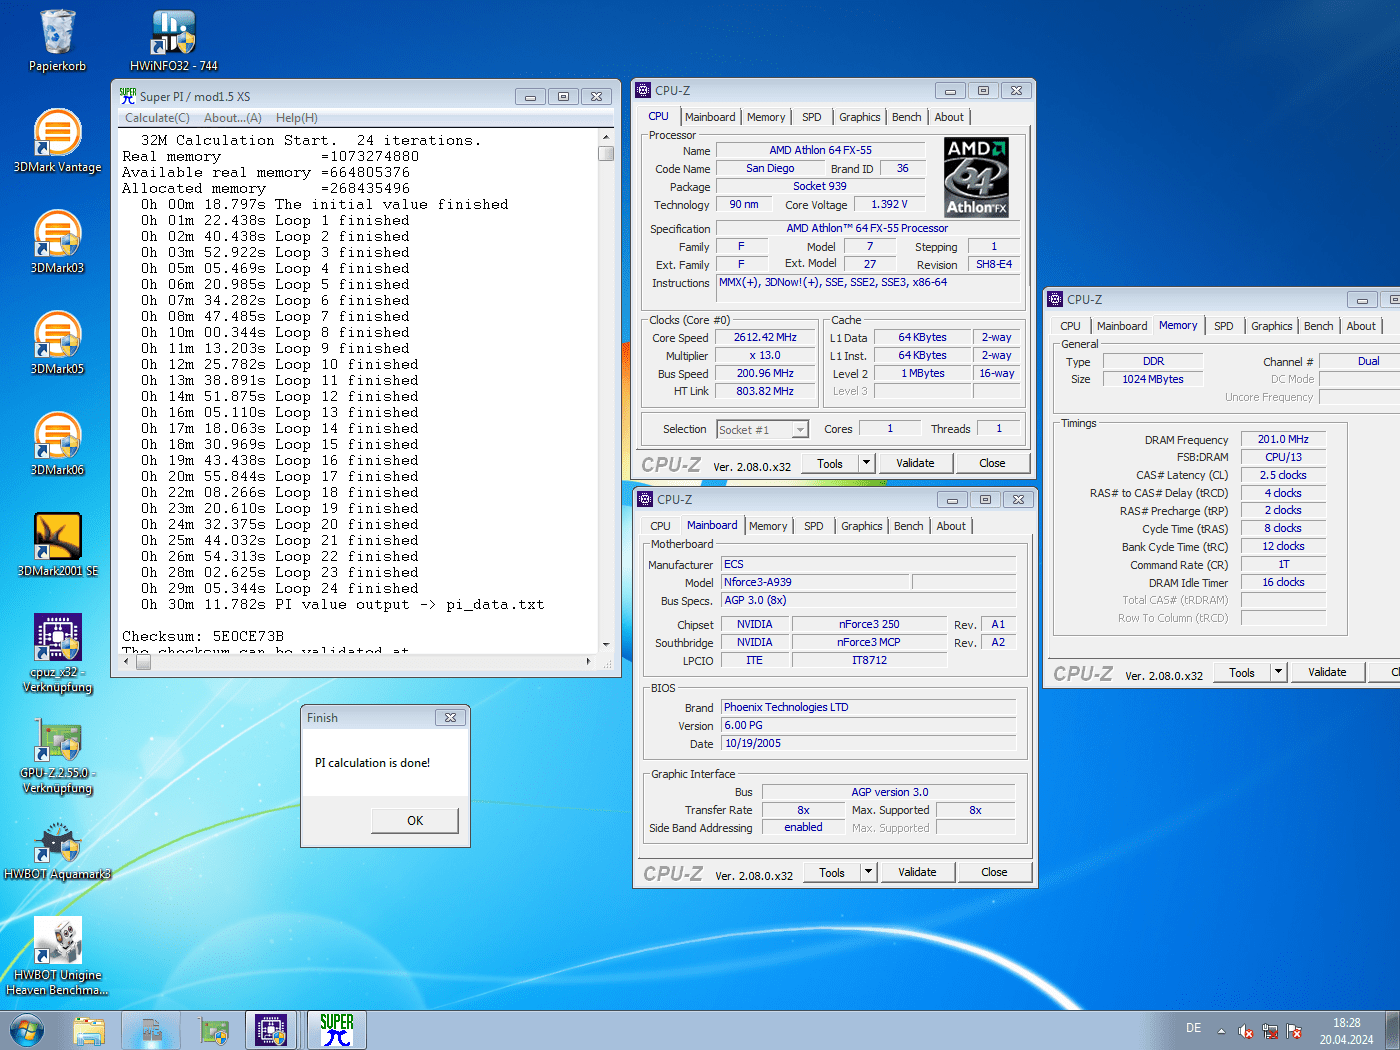Screen dimensions: 1400x1050
Task: Open Graphics tab in the Mainboard CPU-Z window
Action: (x=861, y=526)
